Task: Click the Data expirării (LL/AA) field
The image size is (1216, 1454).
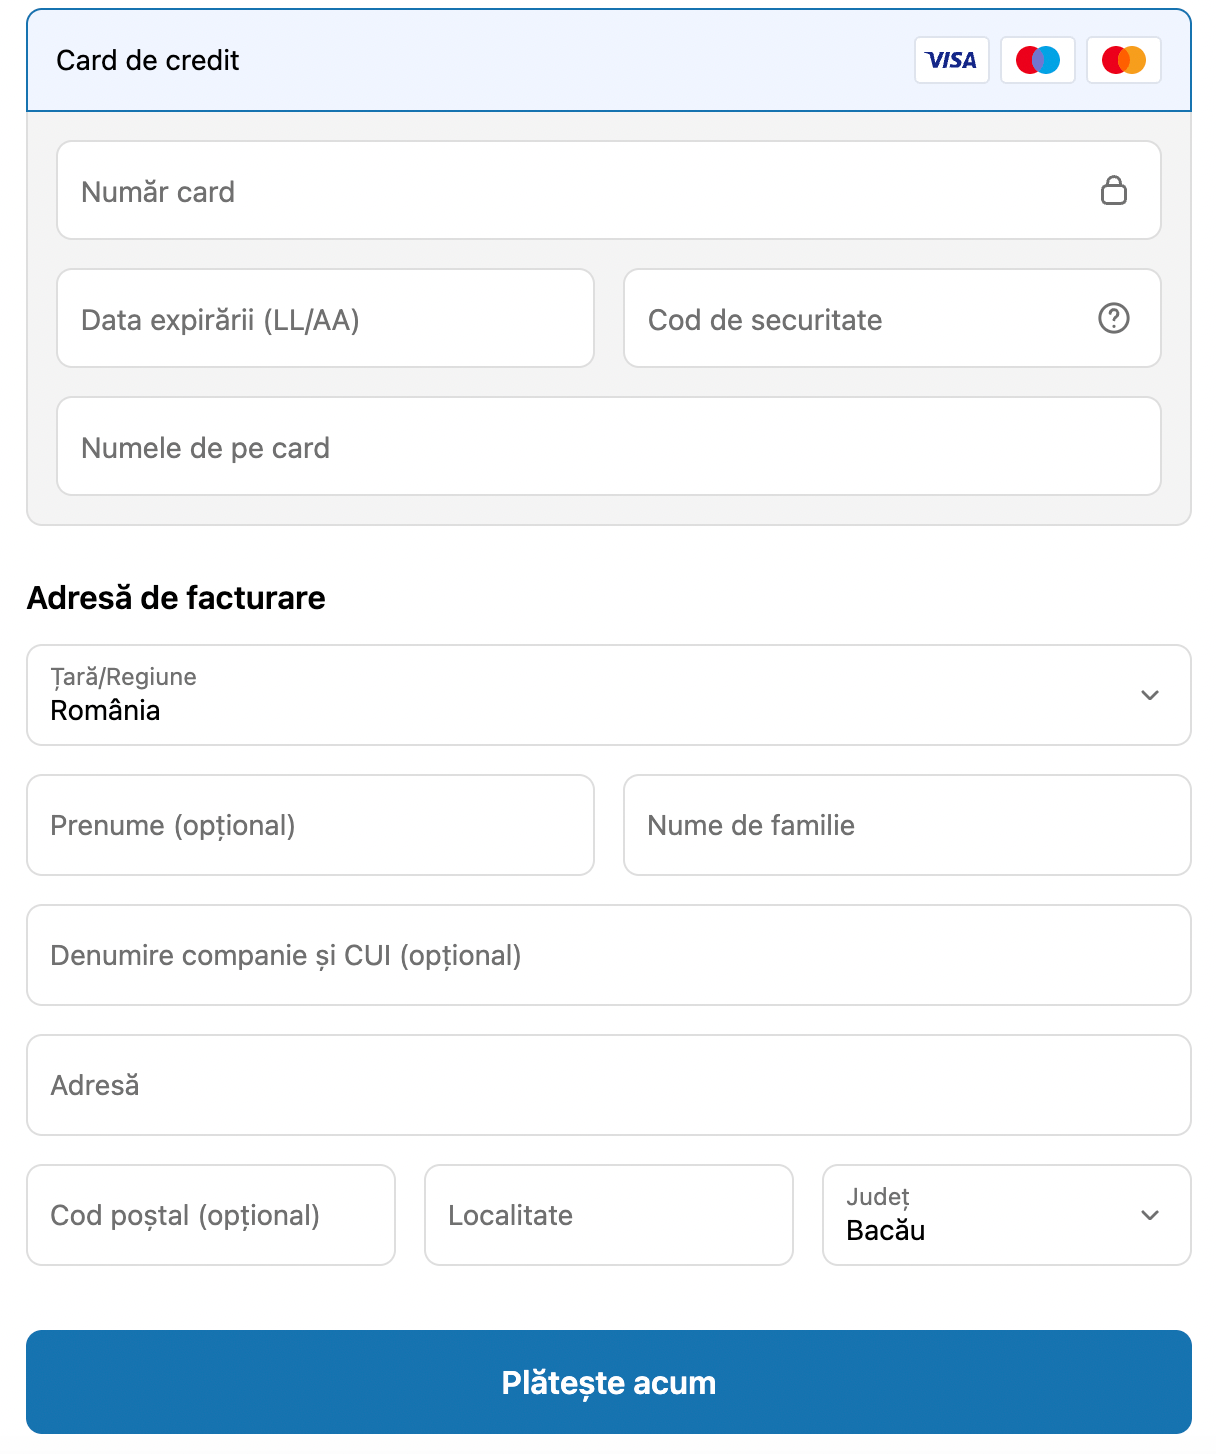Action: coord(325,318)
